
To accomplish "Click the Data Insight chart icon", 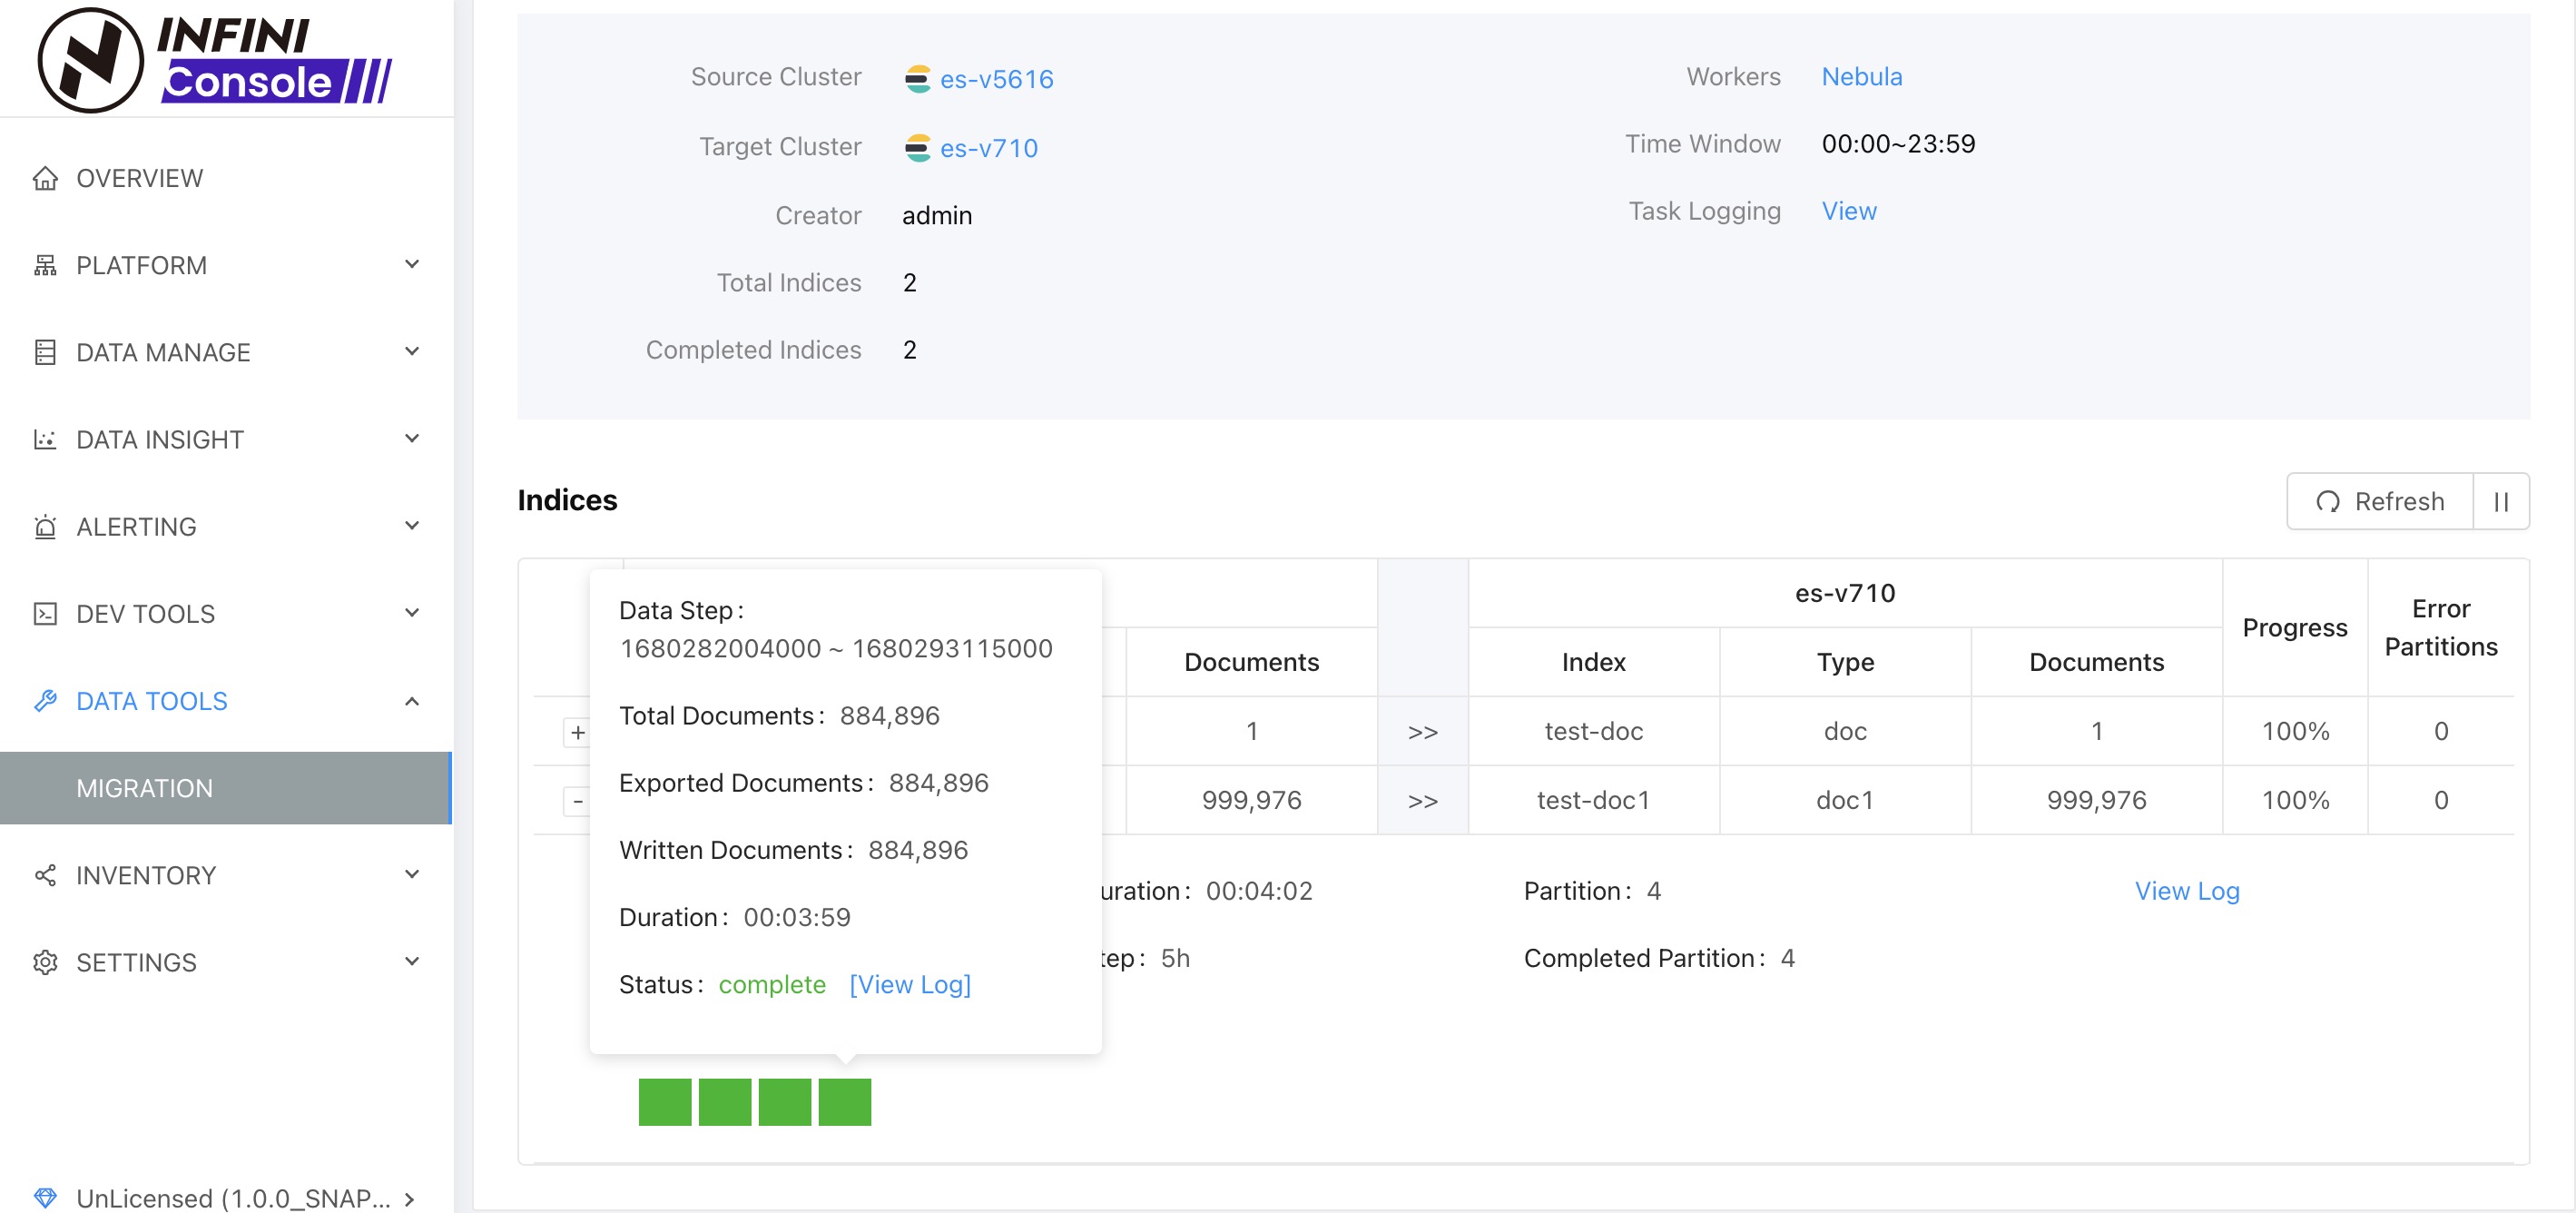I will coord(45,440).
